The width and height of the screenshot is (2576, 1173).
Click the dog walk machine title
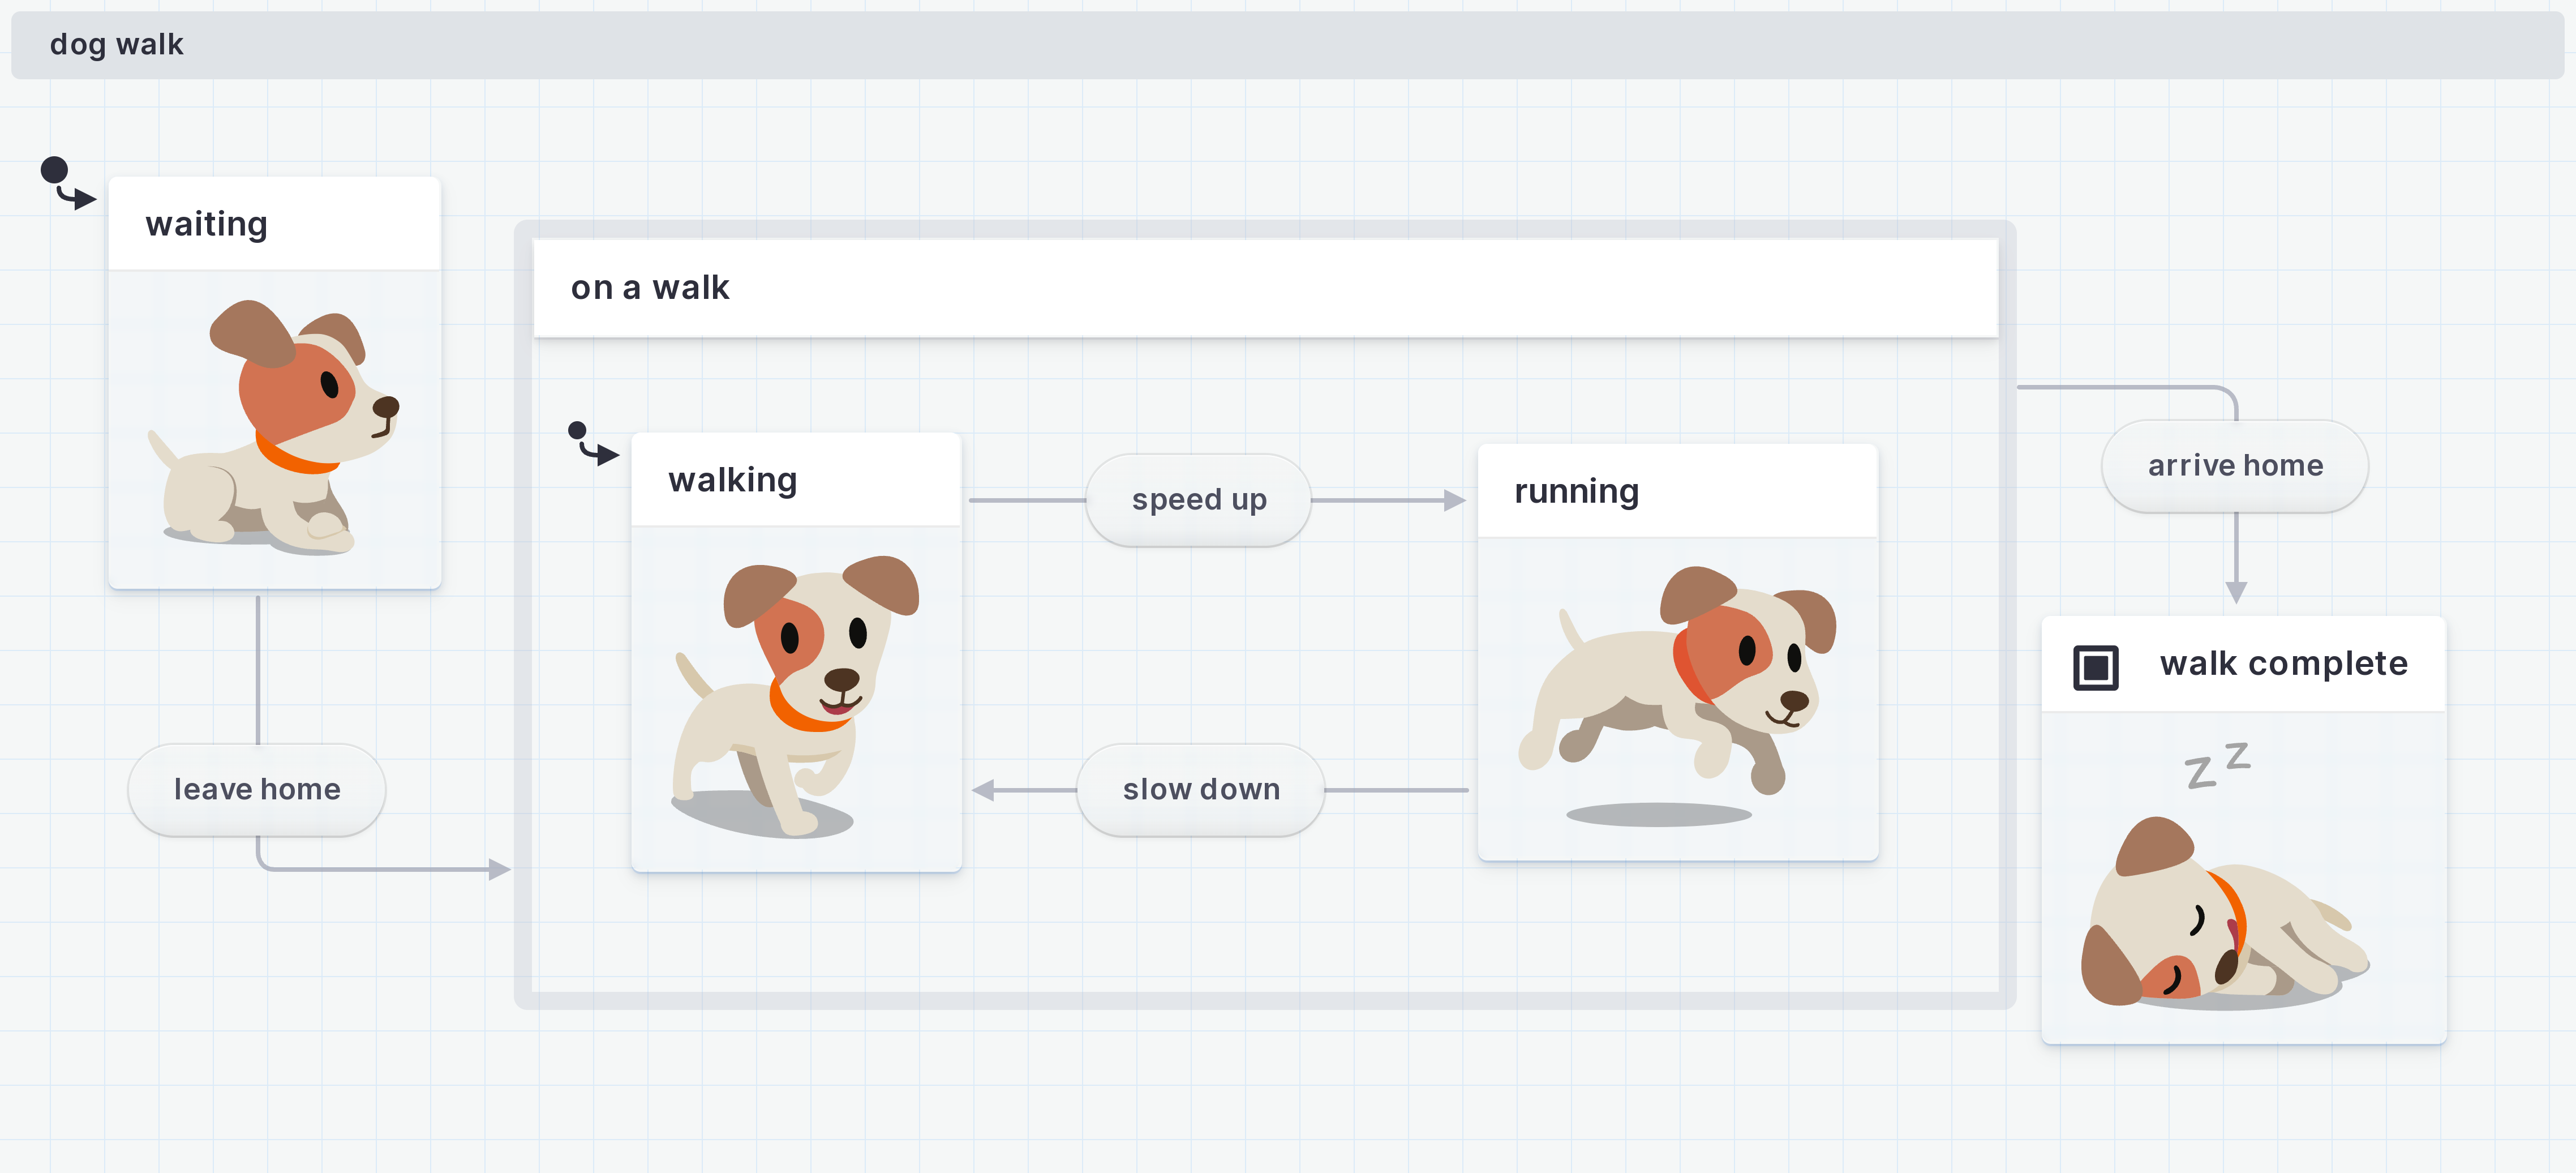(x=117, y=45)
